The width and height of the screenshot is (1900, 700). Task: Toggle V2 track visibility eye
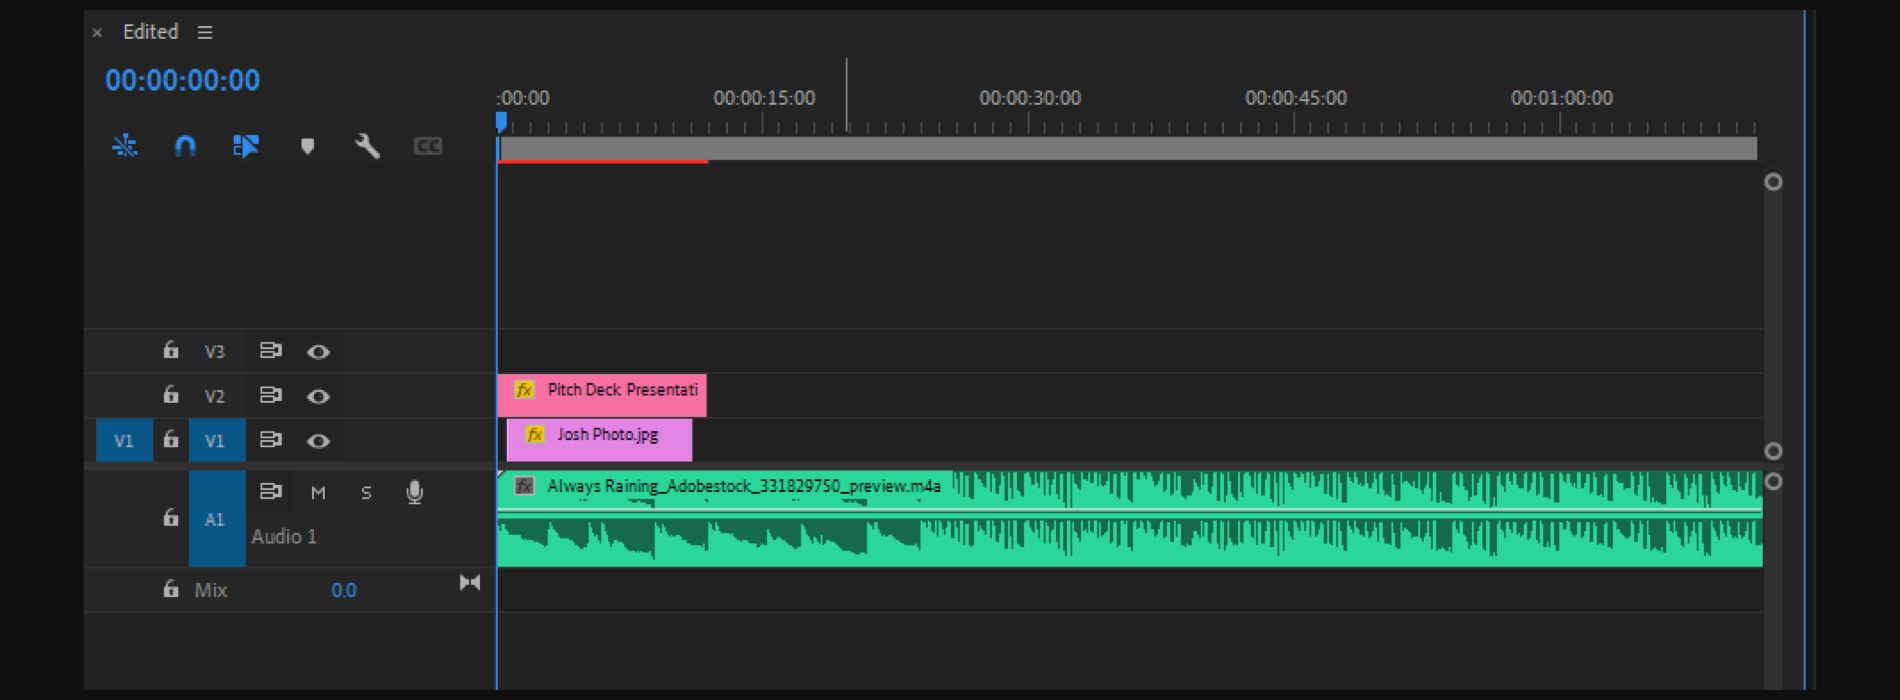click(x=318, y=396)
